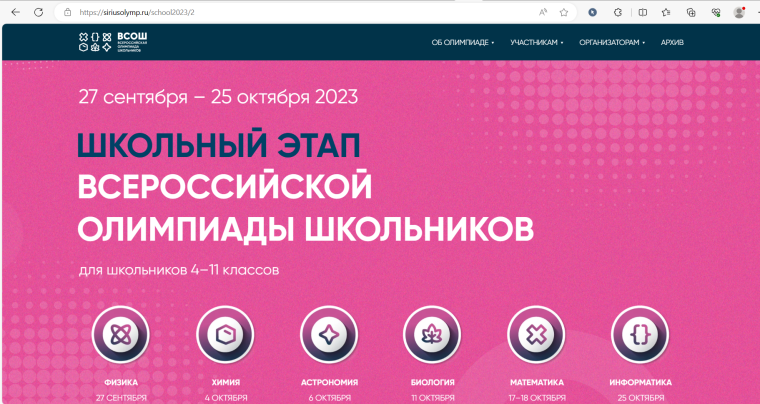Select the Химия hexagon icon

point(225,334)
